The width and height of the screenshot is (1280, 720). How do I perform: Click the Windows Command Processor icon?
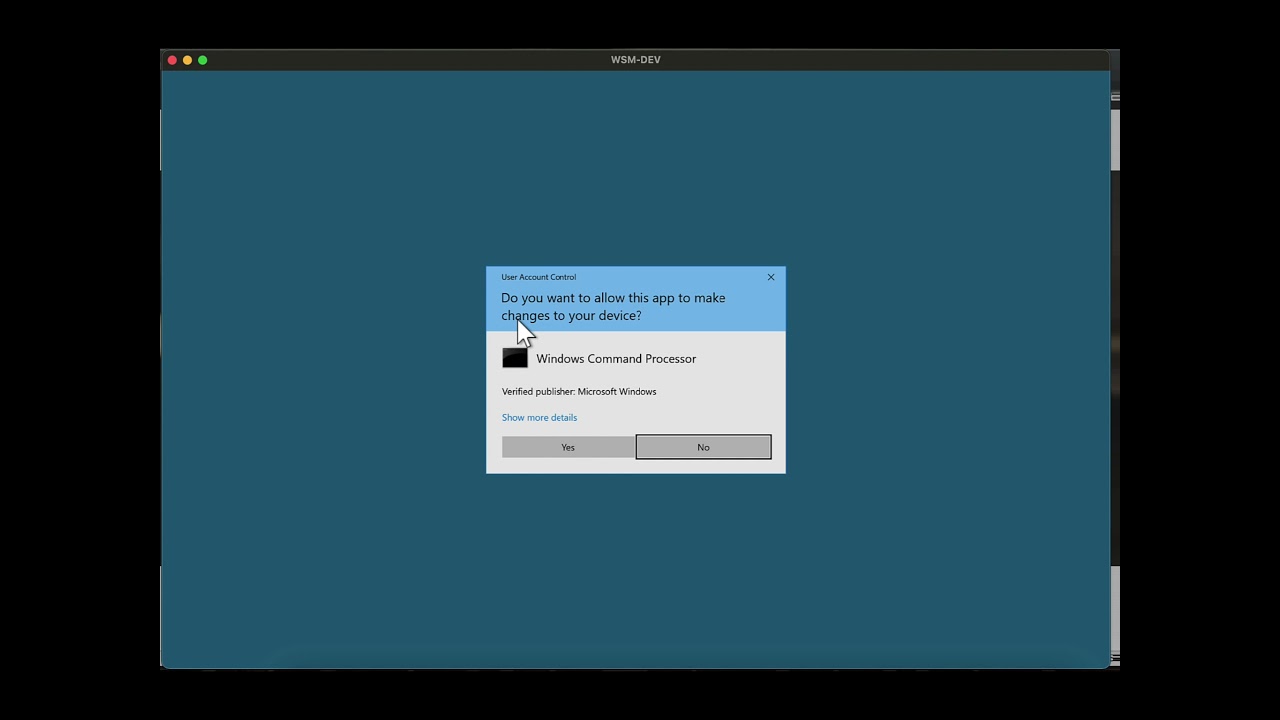pos(515,358)
